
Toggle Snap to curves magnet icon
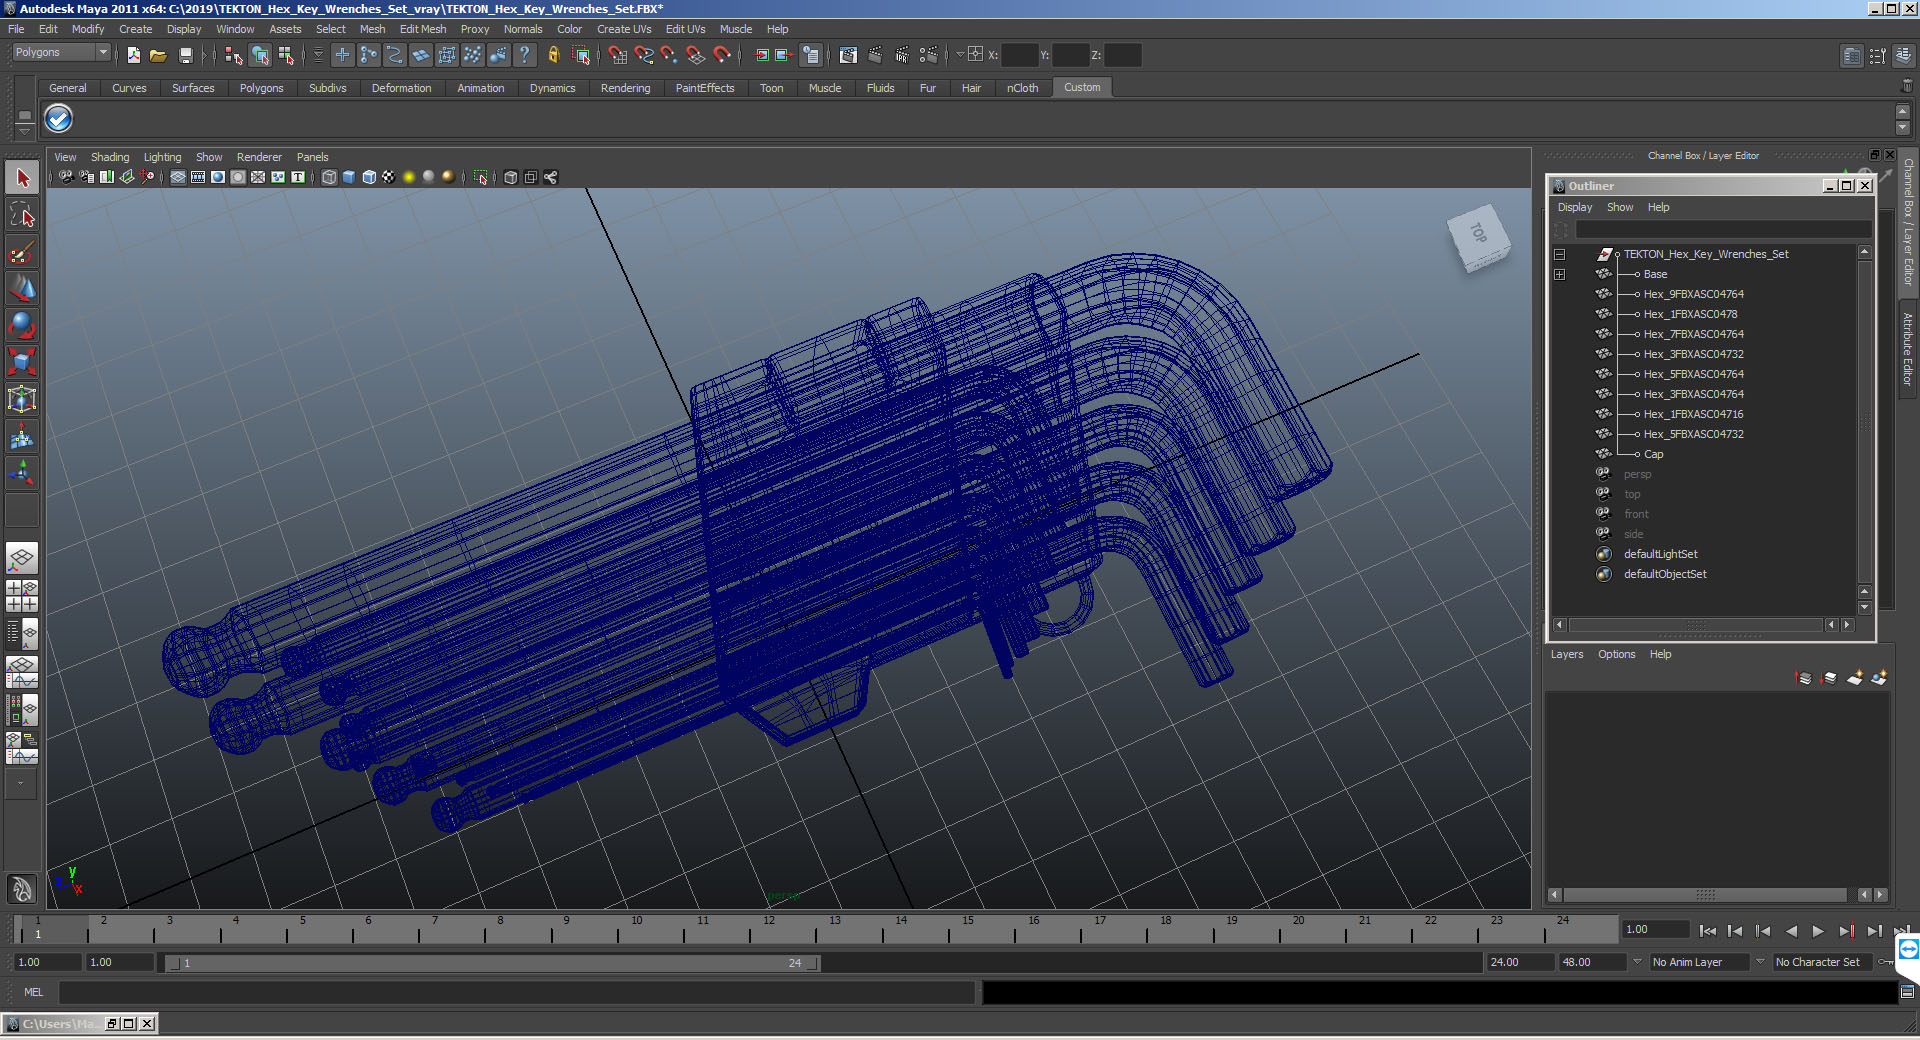click(643, 55)
